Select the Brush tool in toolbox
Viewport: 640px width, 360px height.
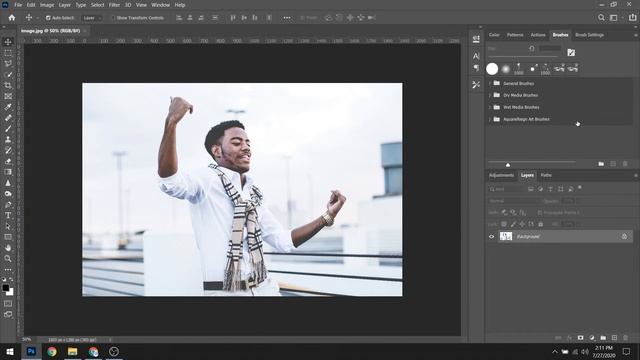coord(8,129)
